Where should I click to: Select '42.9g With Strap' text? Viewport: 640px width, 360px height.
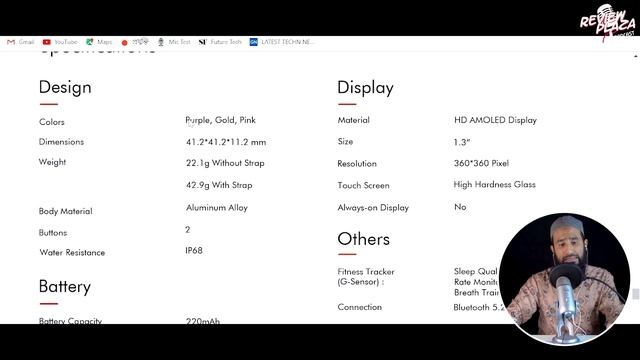(x=219, y=185)
